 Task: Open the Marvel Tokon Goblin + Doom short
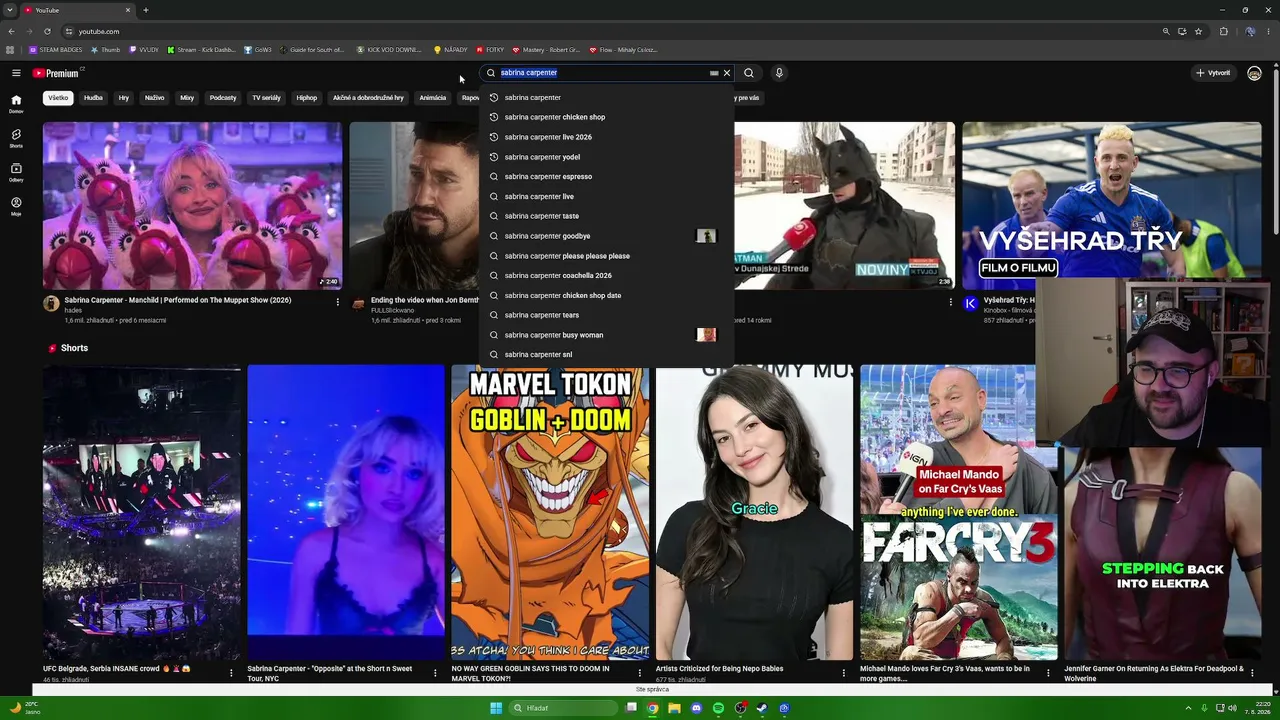pos(550,512)
